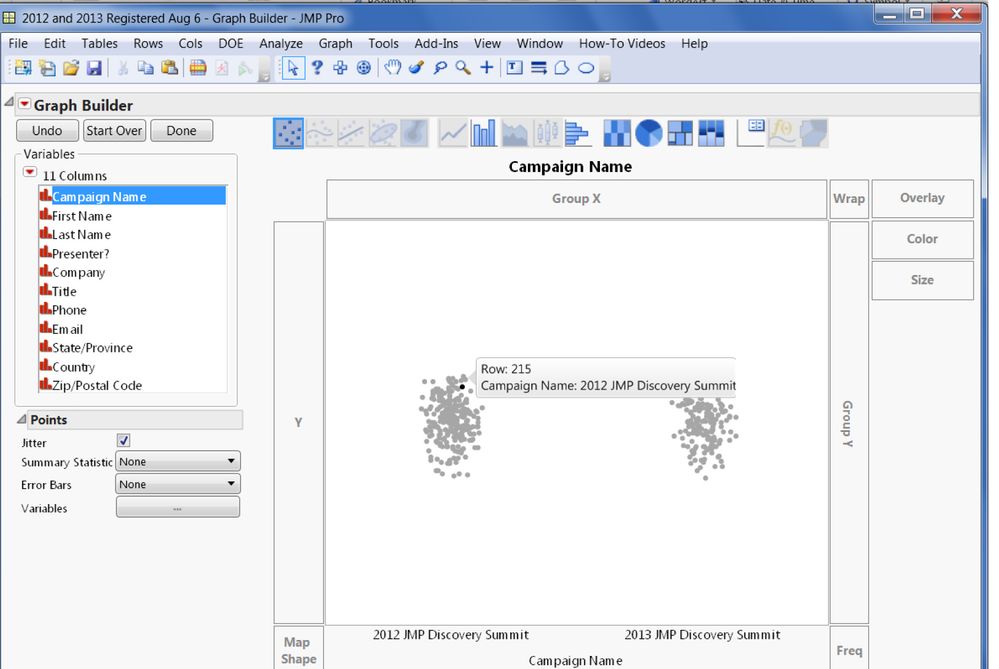Screen dimensions: 999x669
Task: Choose the Smoother graph element icon
Action: coord(320,134)
